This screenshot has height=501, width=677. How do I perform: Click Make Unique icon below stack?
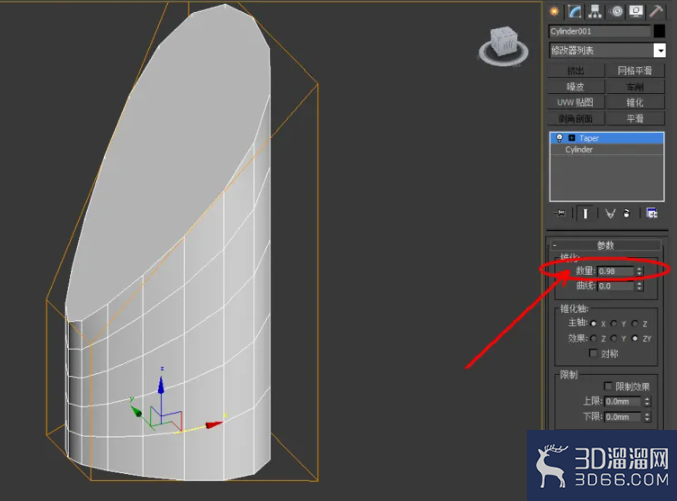point(610,213)
